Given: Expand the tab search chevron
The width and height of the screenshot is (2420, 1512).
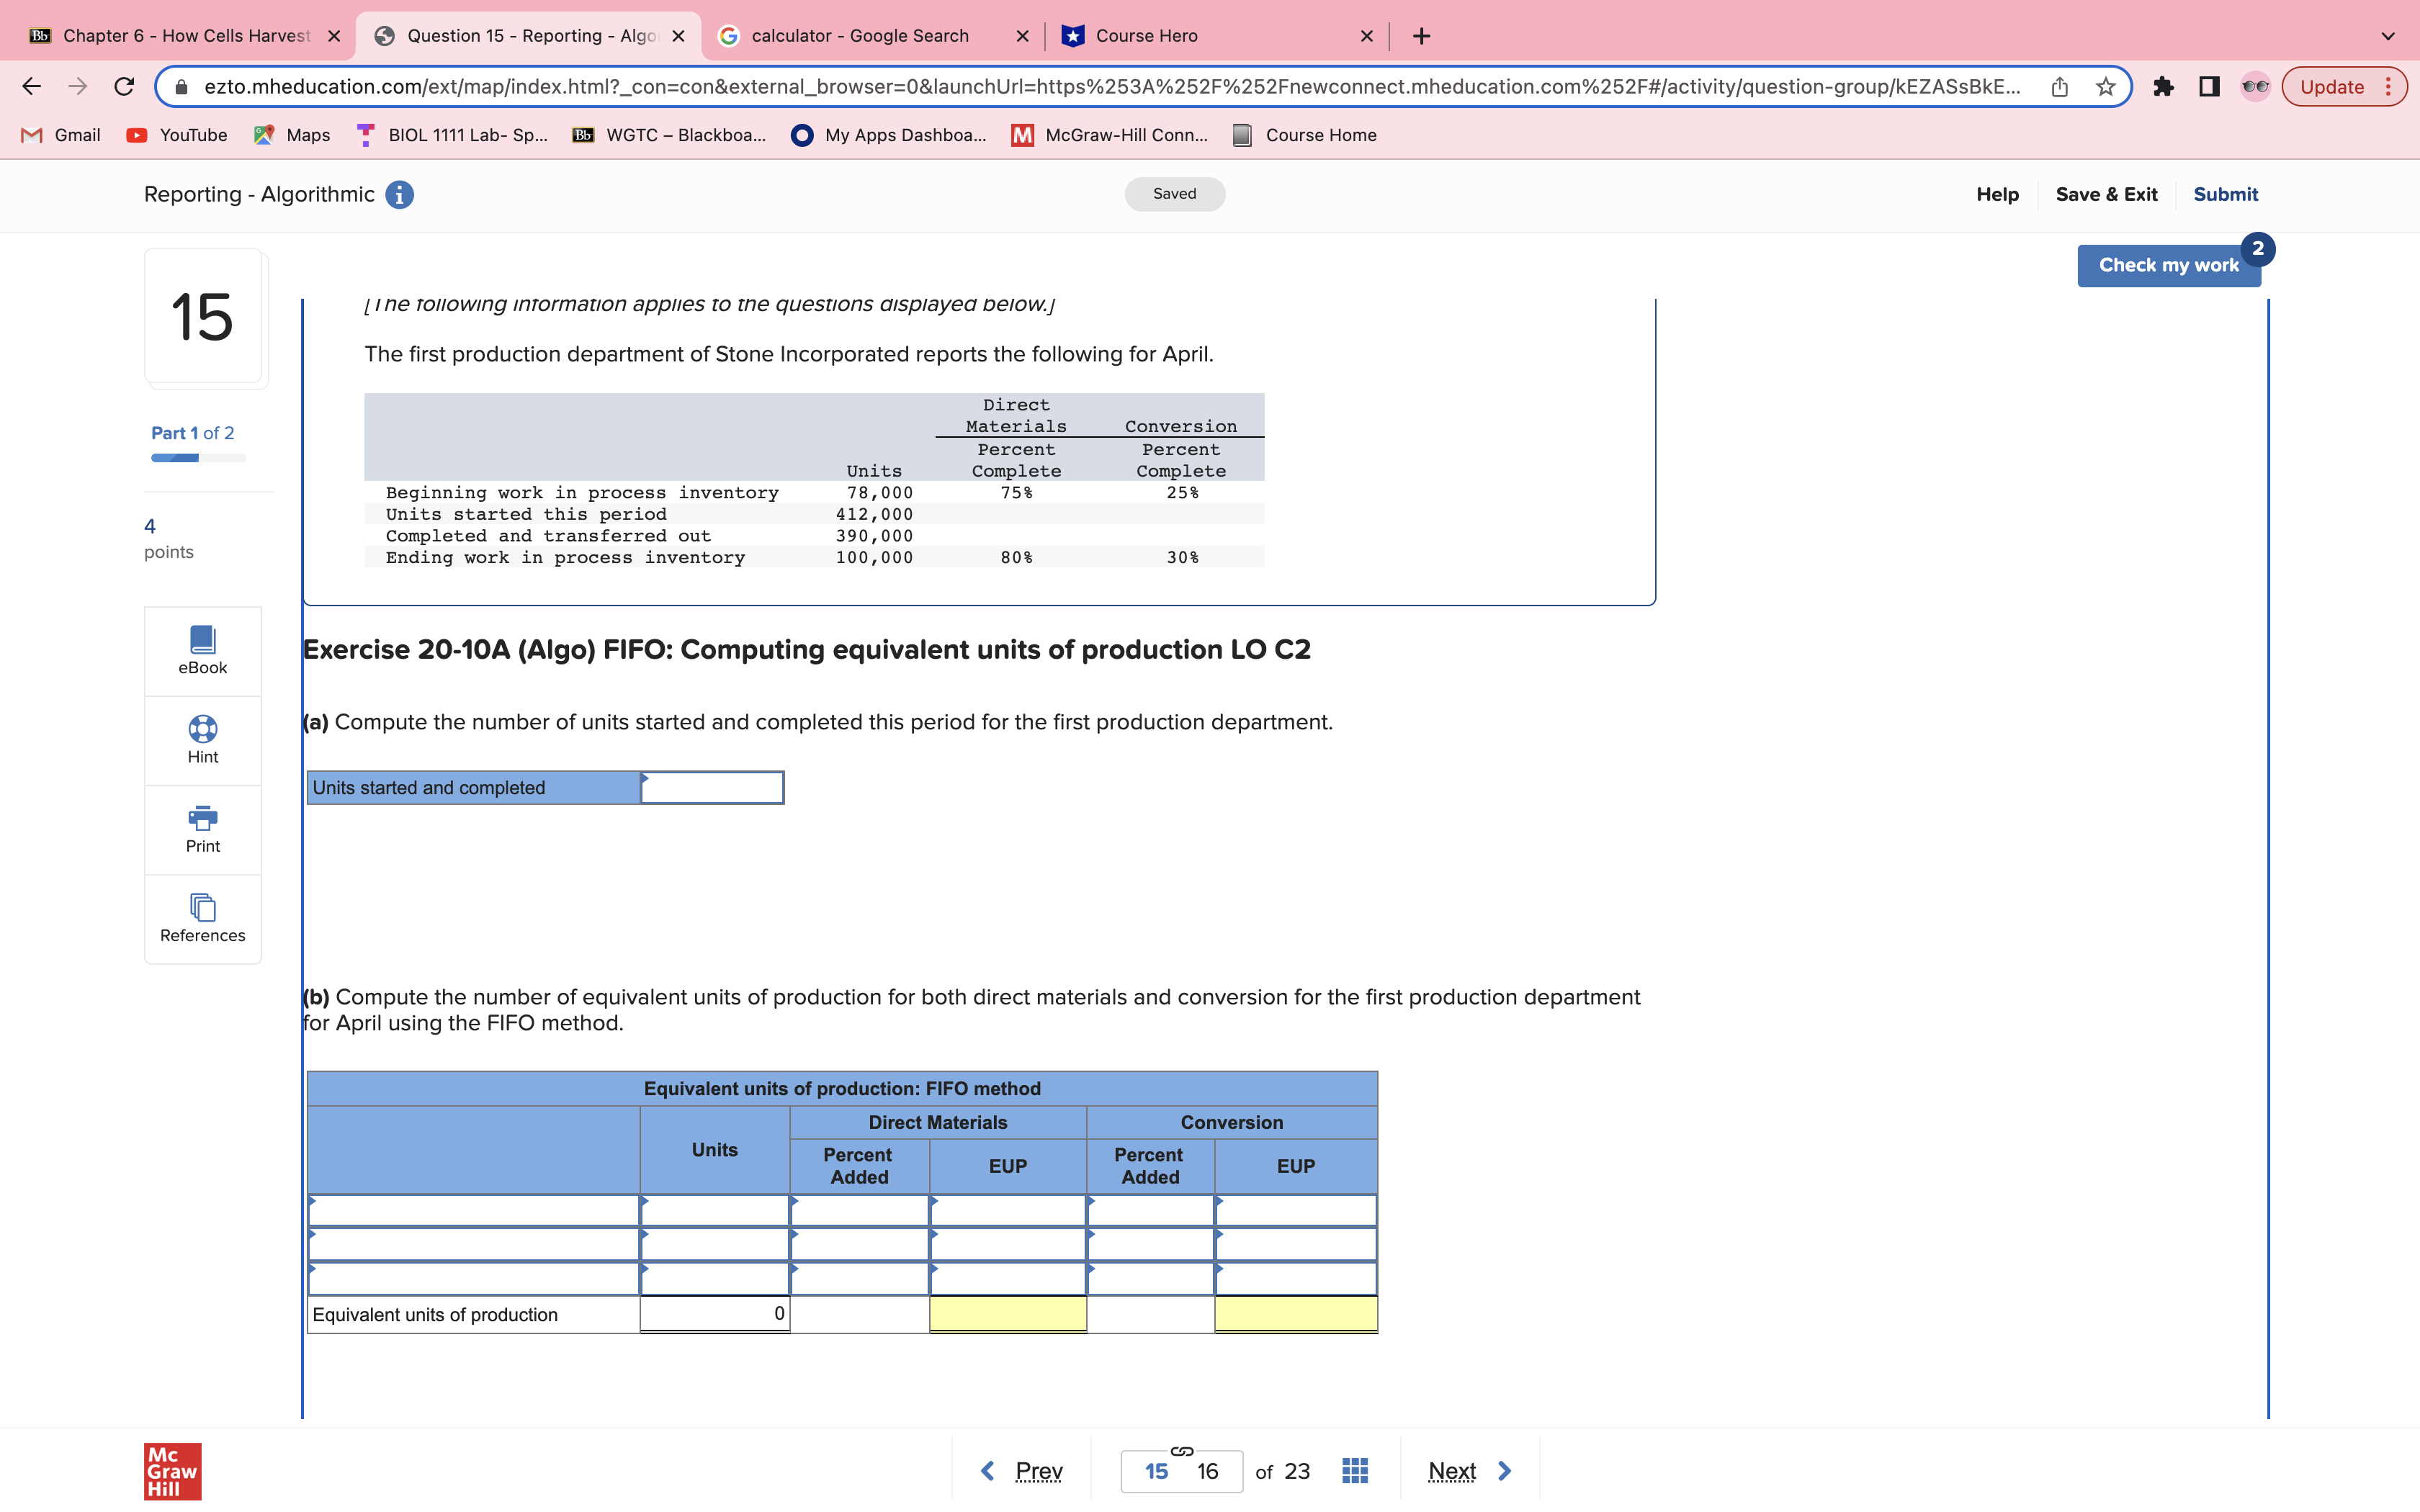Looking at the screenshot, I should [2388, 36].
